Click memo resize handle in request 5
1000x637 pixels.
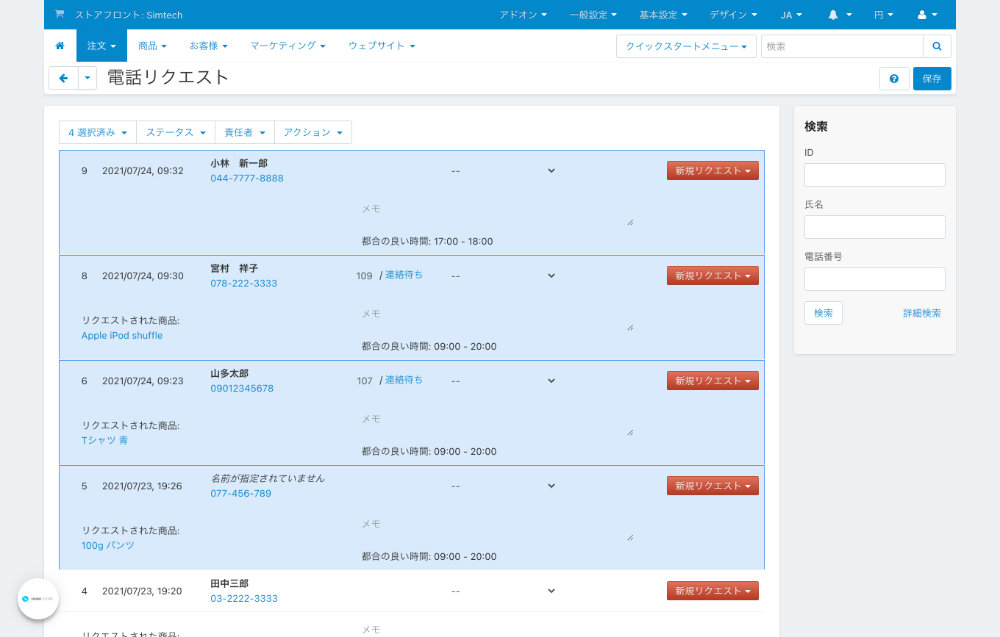click(630, 538)
